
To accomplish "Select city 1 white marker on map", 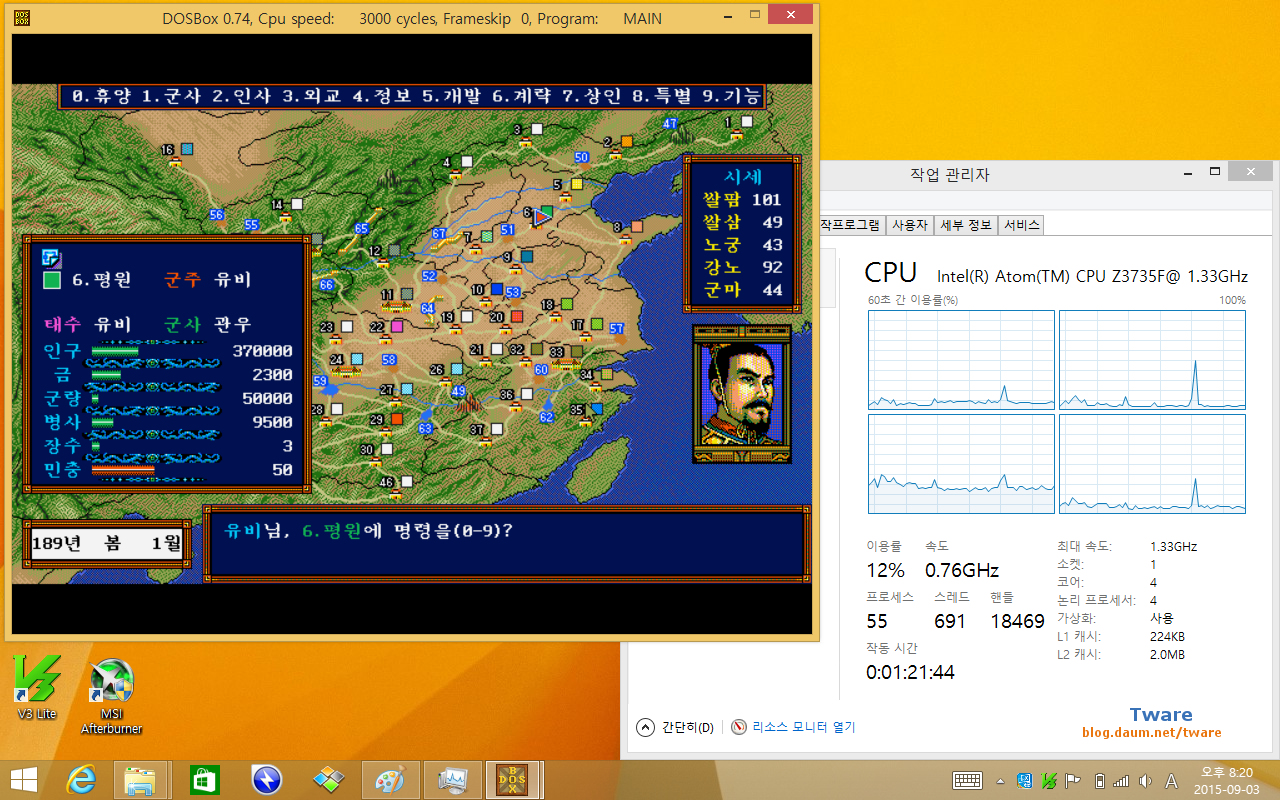I will (x=746, y=122).
